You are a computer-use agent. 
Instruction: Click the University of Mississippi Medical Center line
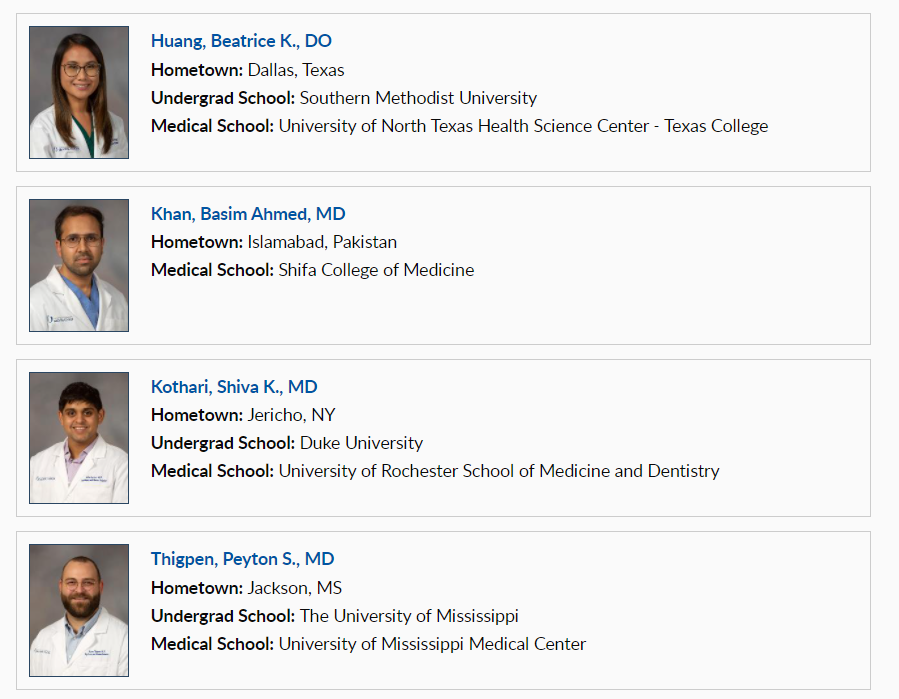point(432,644)
